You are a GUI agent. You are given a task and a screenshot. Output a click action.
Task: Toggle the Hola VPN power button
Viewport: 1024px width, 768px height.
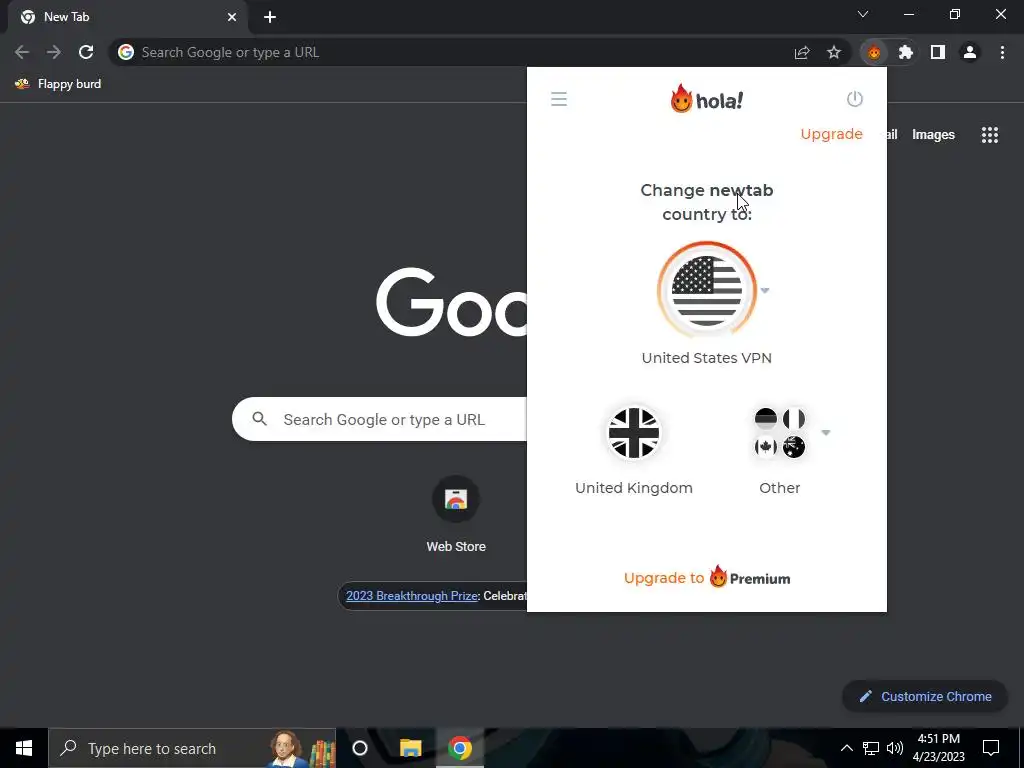click(854, 99)
